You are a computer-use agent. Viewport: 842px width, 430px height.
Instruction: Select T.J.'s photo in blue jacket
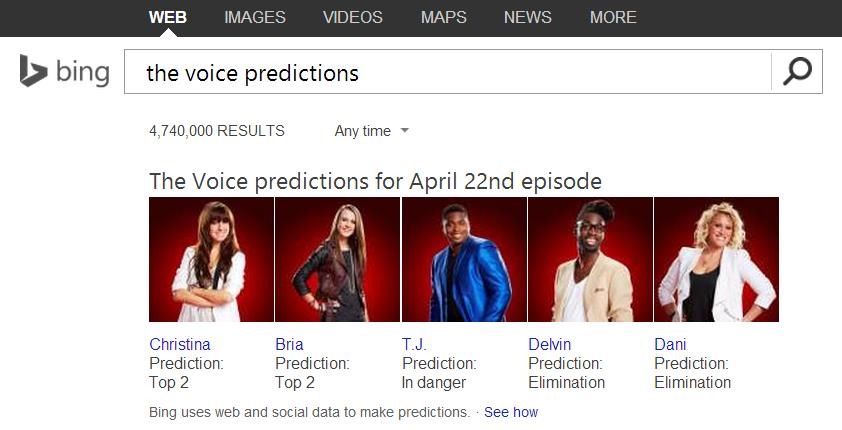coord(464,259)
